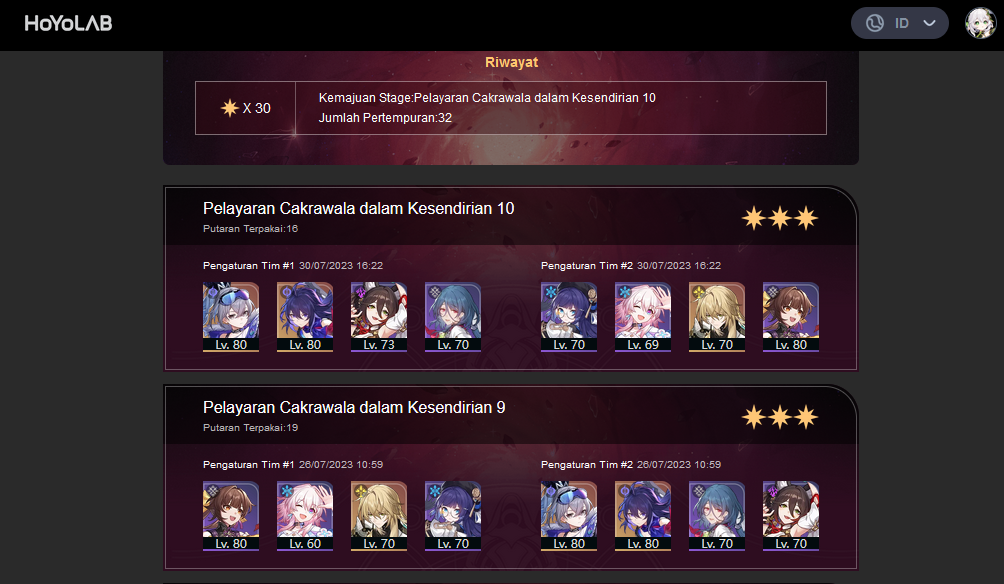1004x584 pixels.
Task: Click the globe icon in language selector
Action: coord(875,23)
